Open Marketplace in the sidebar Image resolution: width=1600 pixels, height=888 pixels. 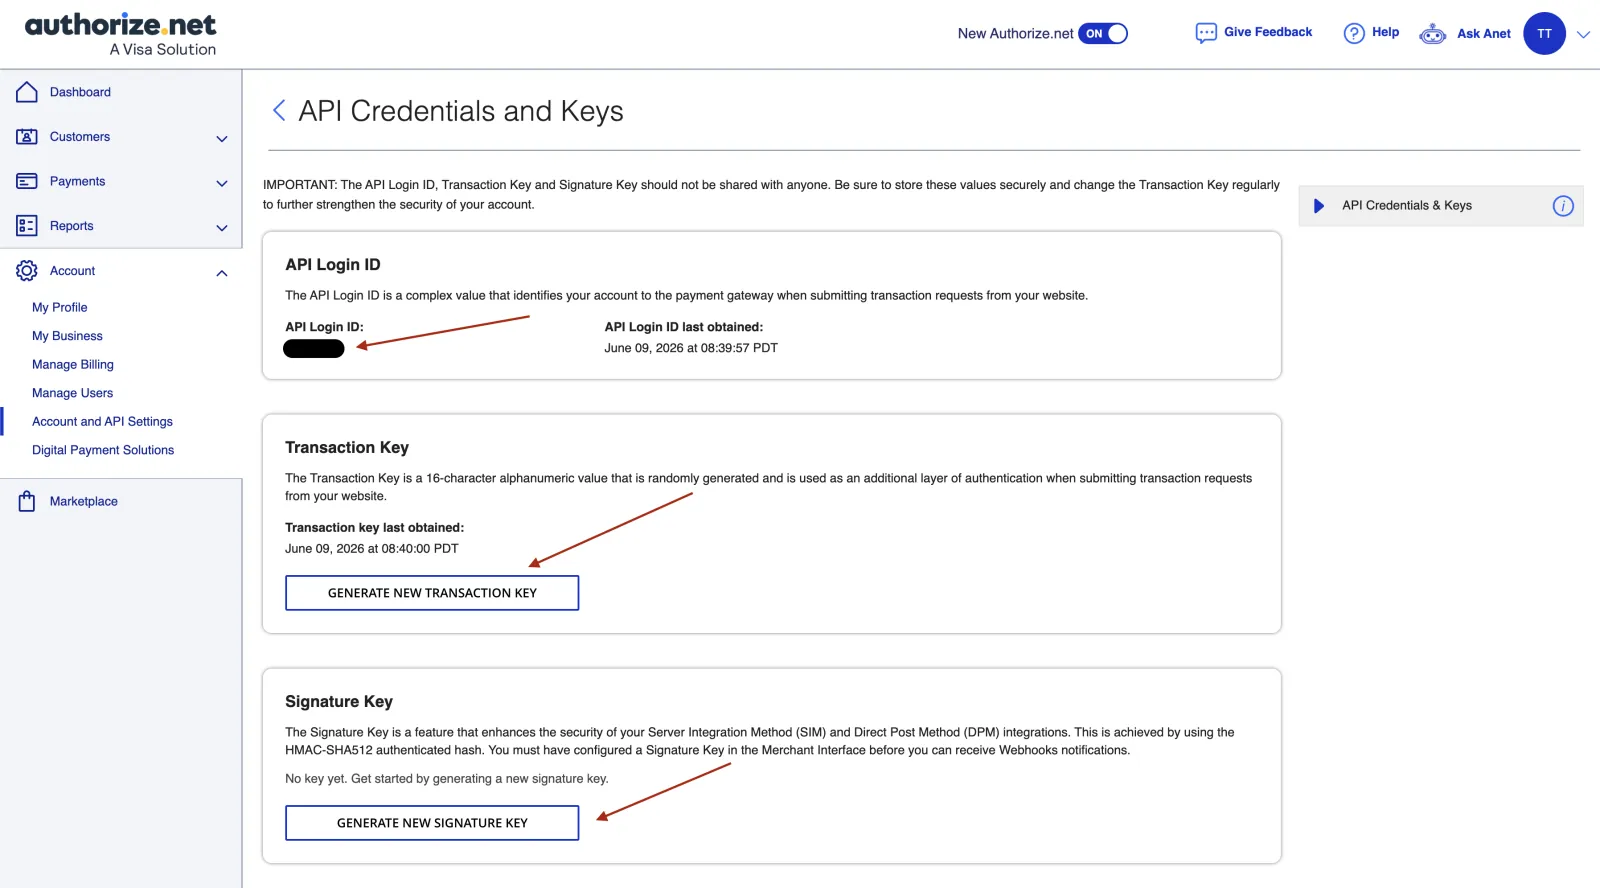point(83,501)
